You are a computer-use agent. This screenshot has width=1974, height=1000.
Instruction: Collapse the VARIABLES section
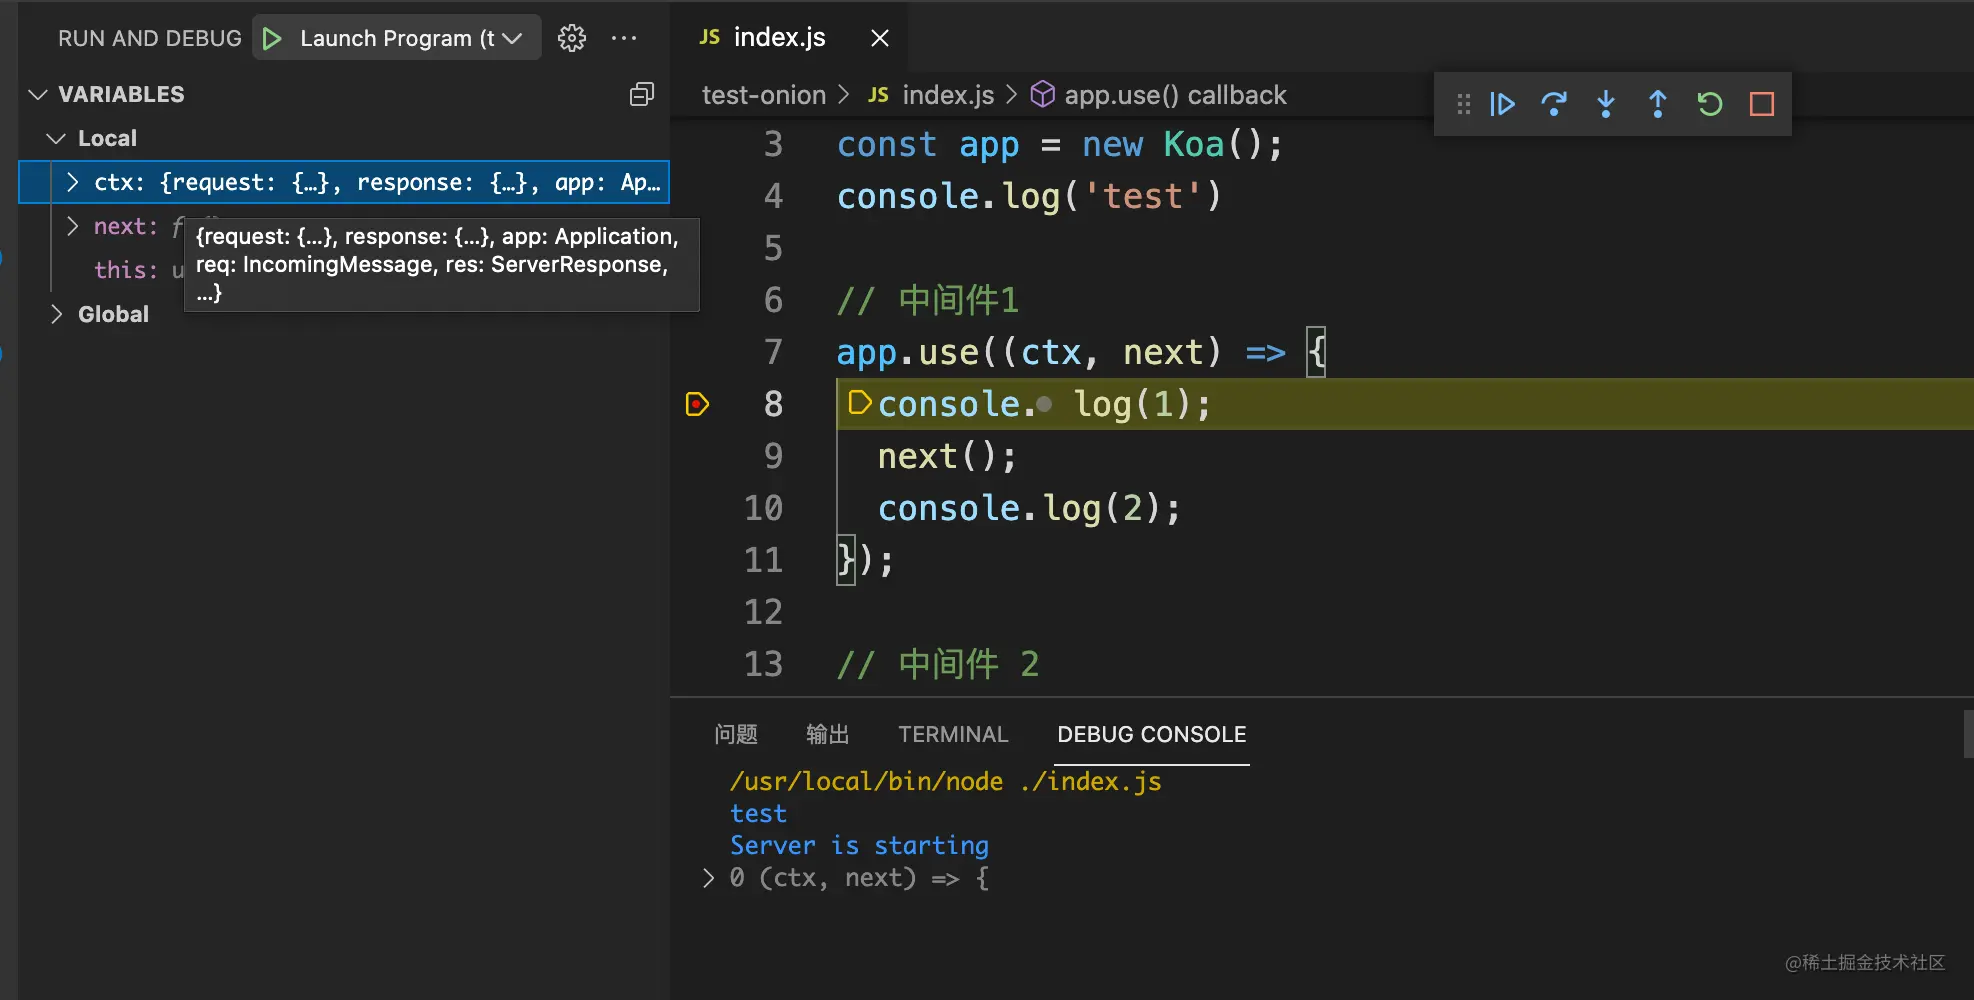coord(38,94)
